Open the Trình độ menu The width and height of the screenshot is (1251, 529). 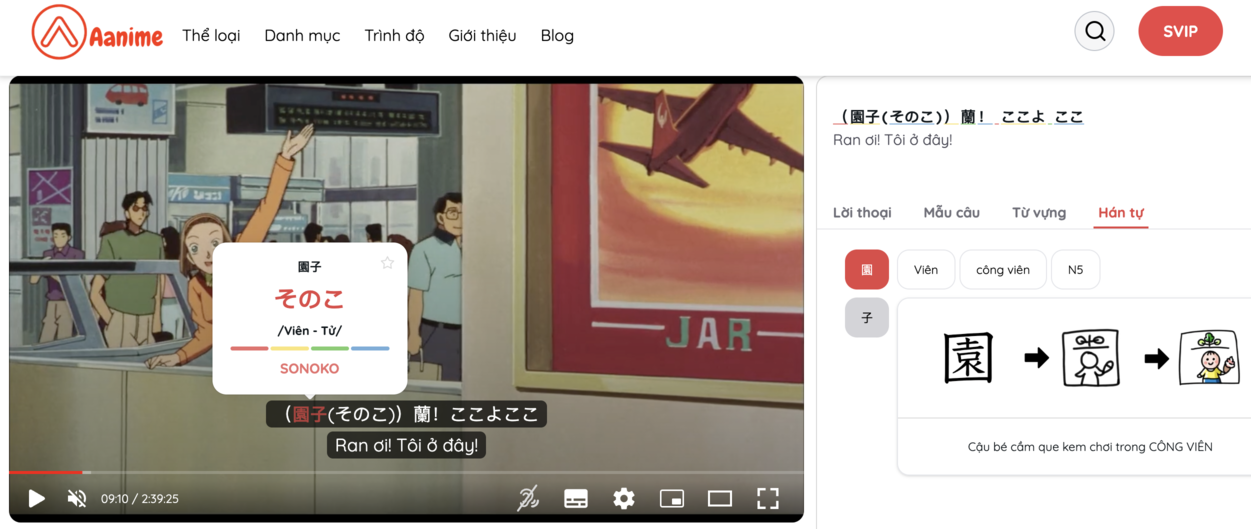(394, 35)
